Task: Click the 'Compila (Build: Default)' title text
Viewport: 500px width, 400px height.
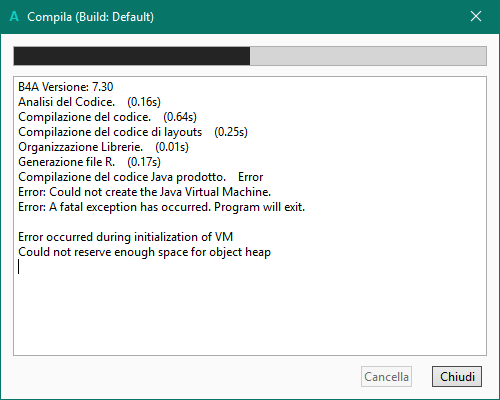Action: tap(91, 17)
